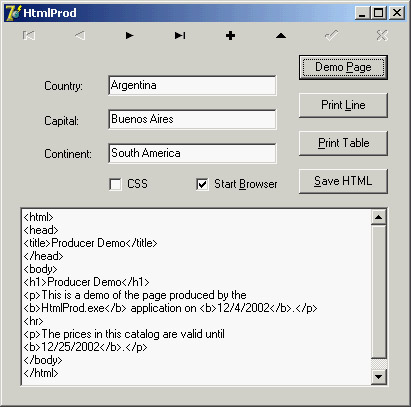Screen dimensions: 411x407
Task: Click the Capital: label
Action: click(61, 121)
